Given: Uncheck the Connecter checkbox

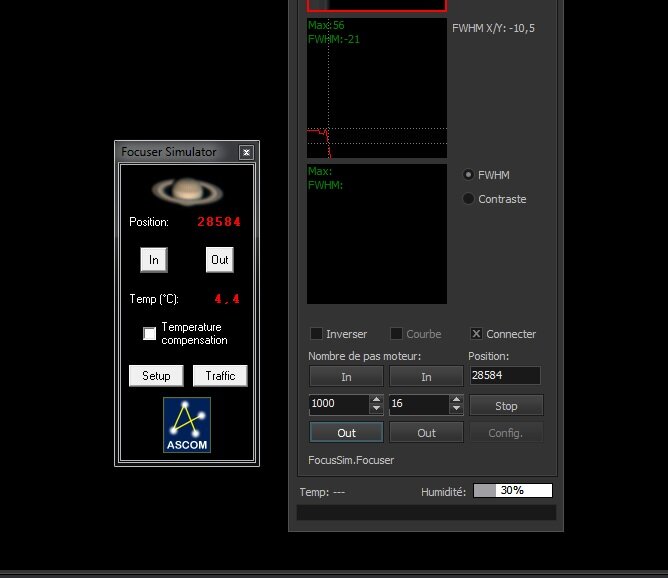Looking at the screenshot, I should tap(476, 334).
